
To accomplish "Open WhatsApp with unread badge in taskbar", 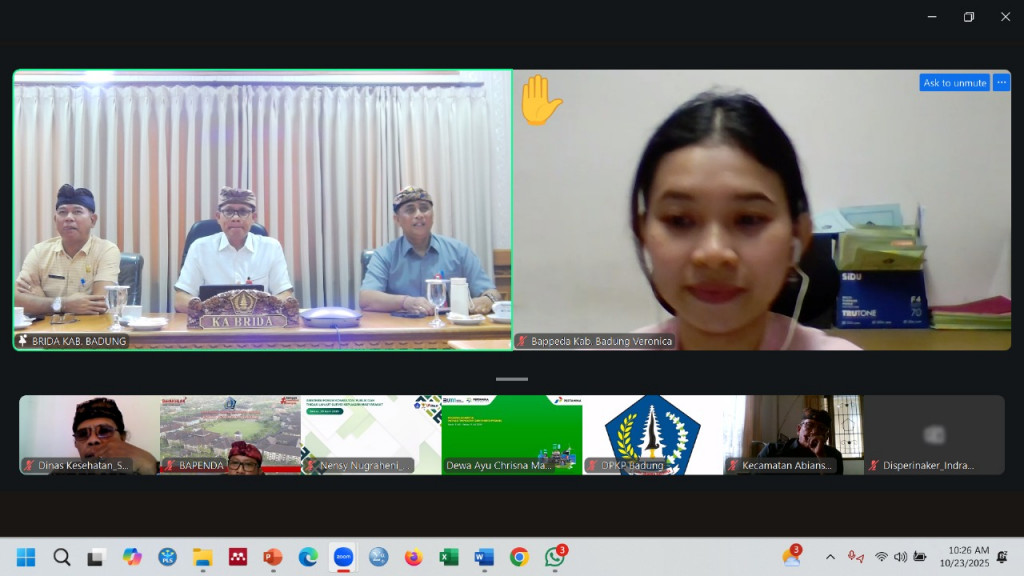I will pyautogui.click(x=555, y=557).
